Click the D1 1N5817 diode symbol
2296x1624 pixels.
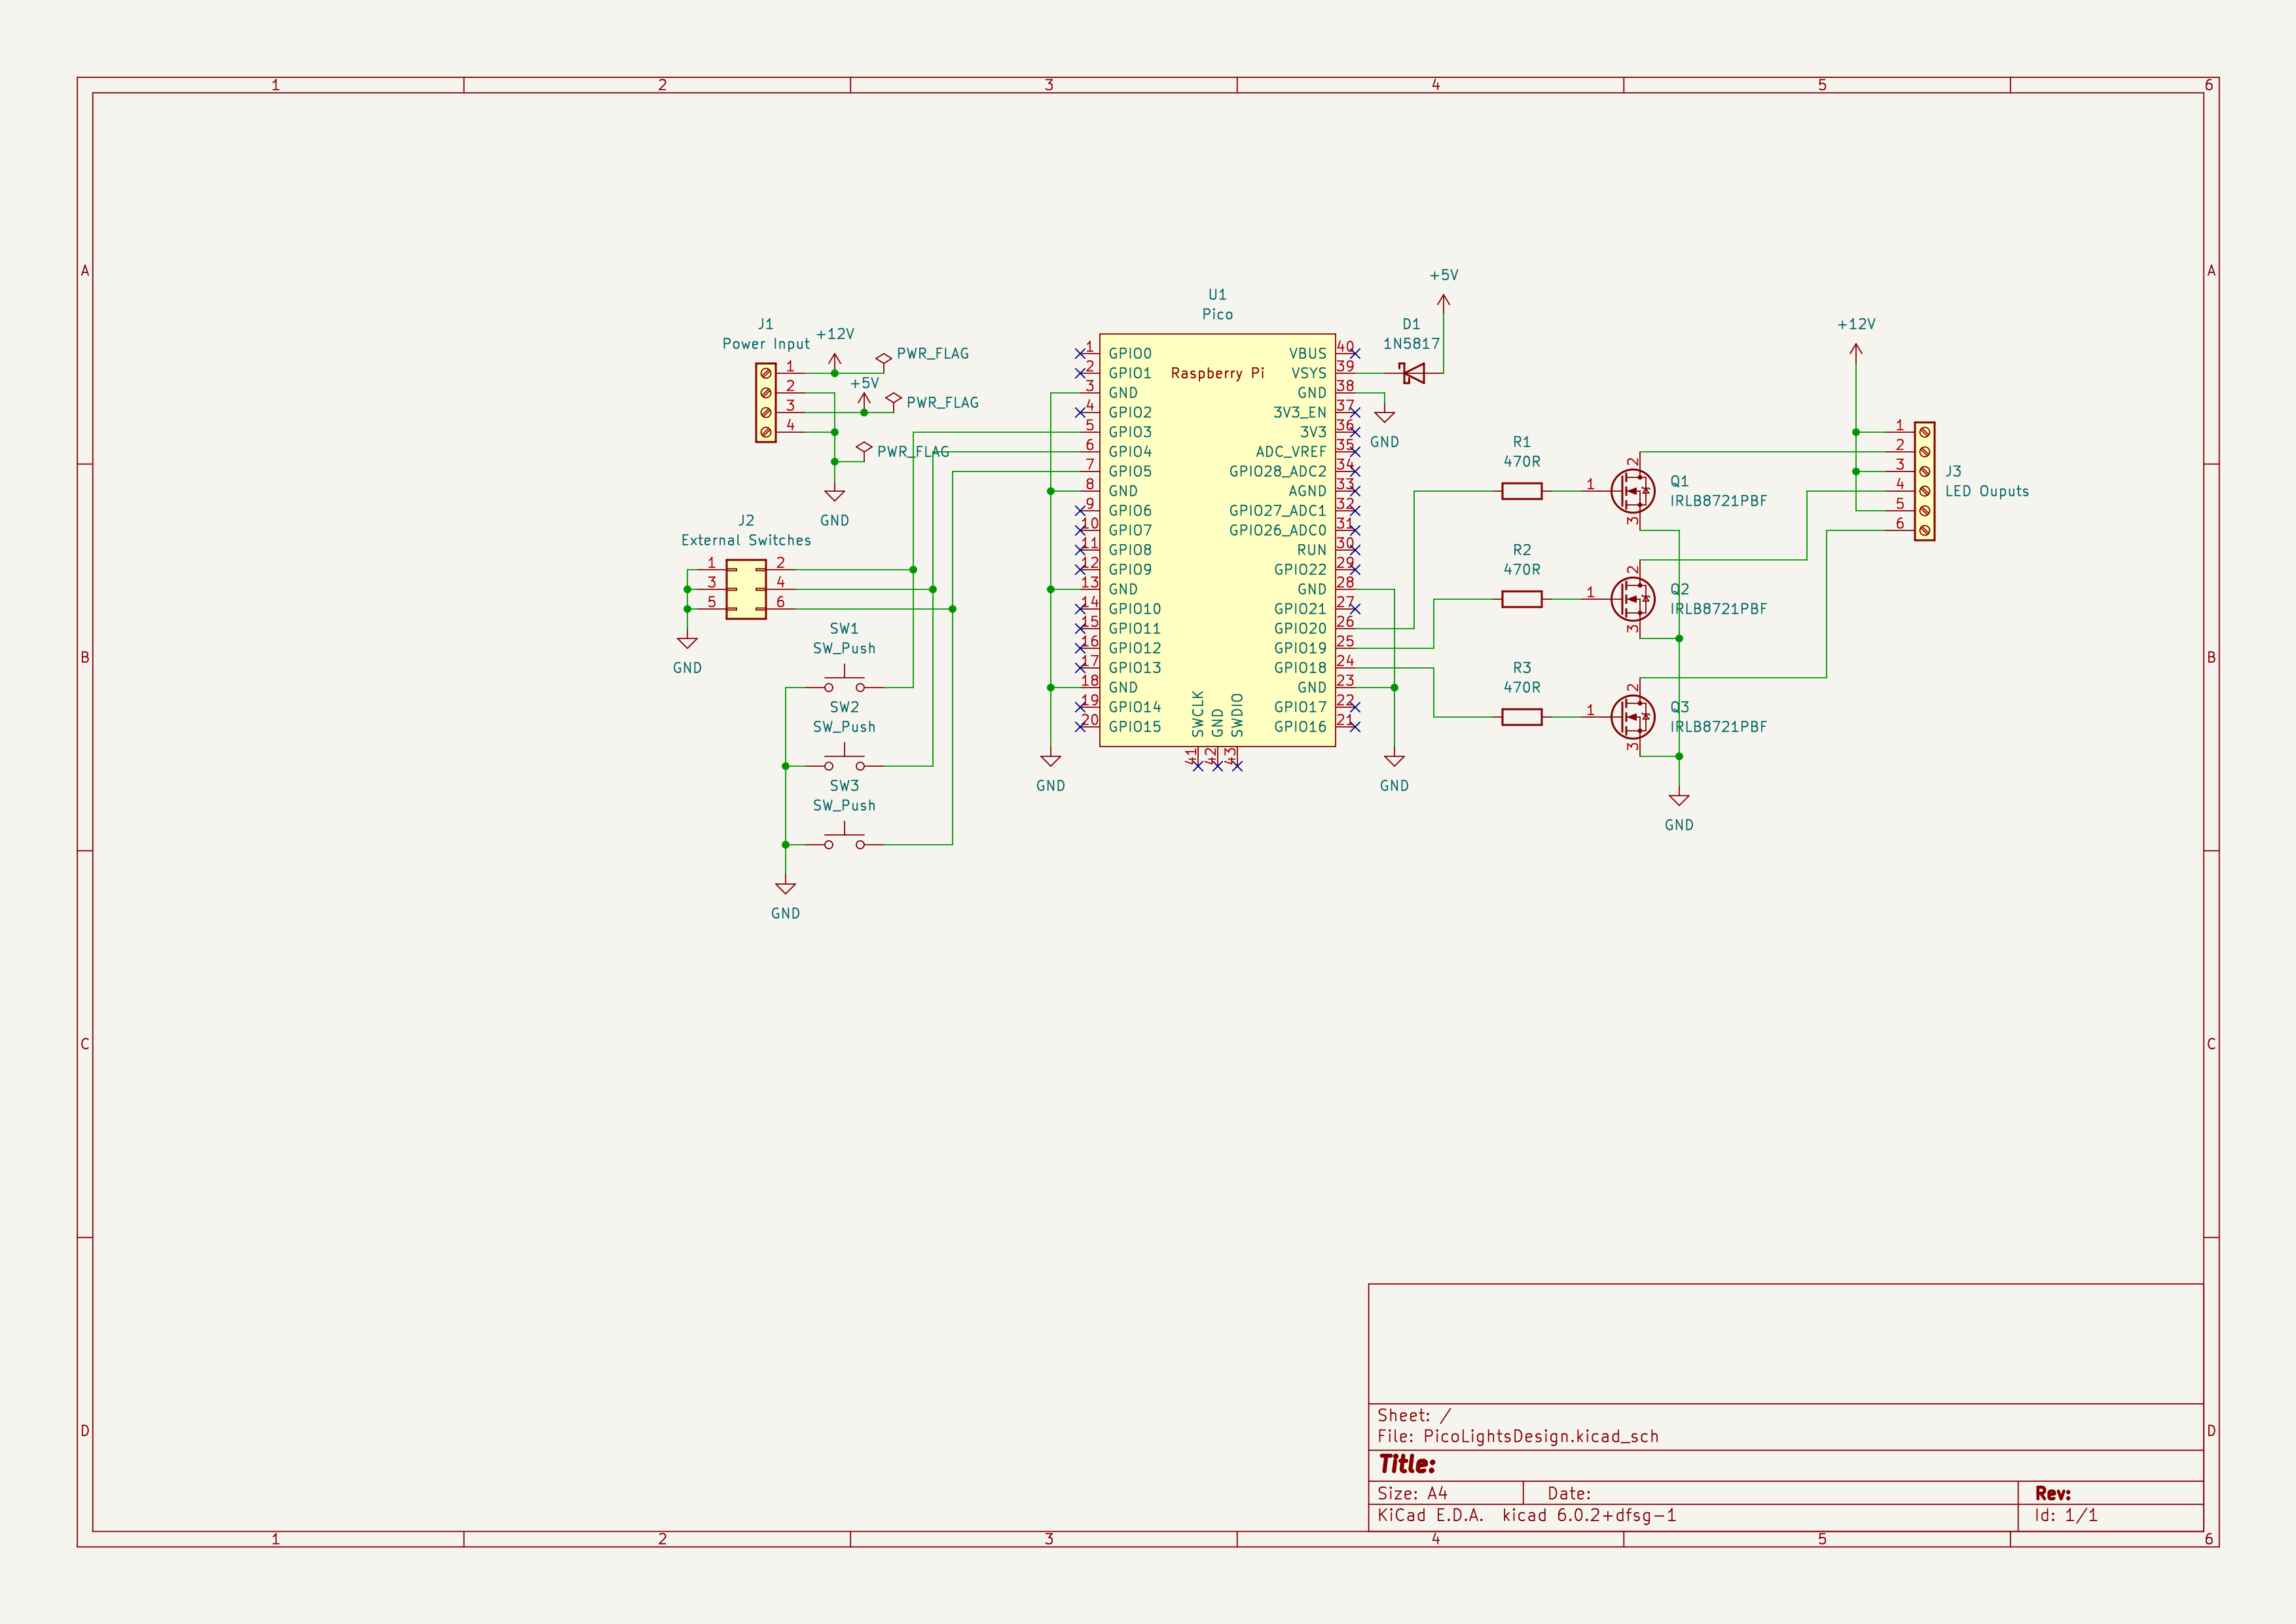tap(1413, 373)
